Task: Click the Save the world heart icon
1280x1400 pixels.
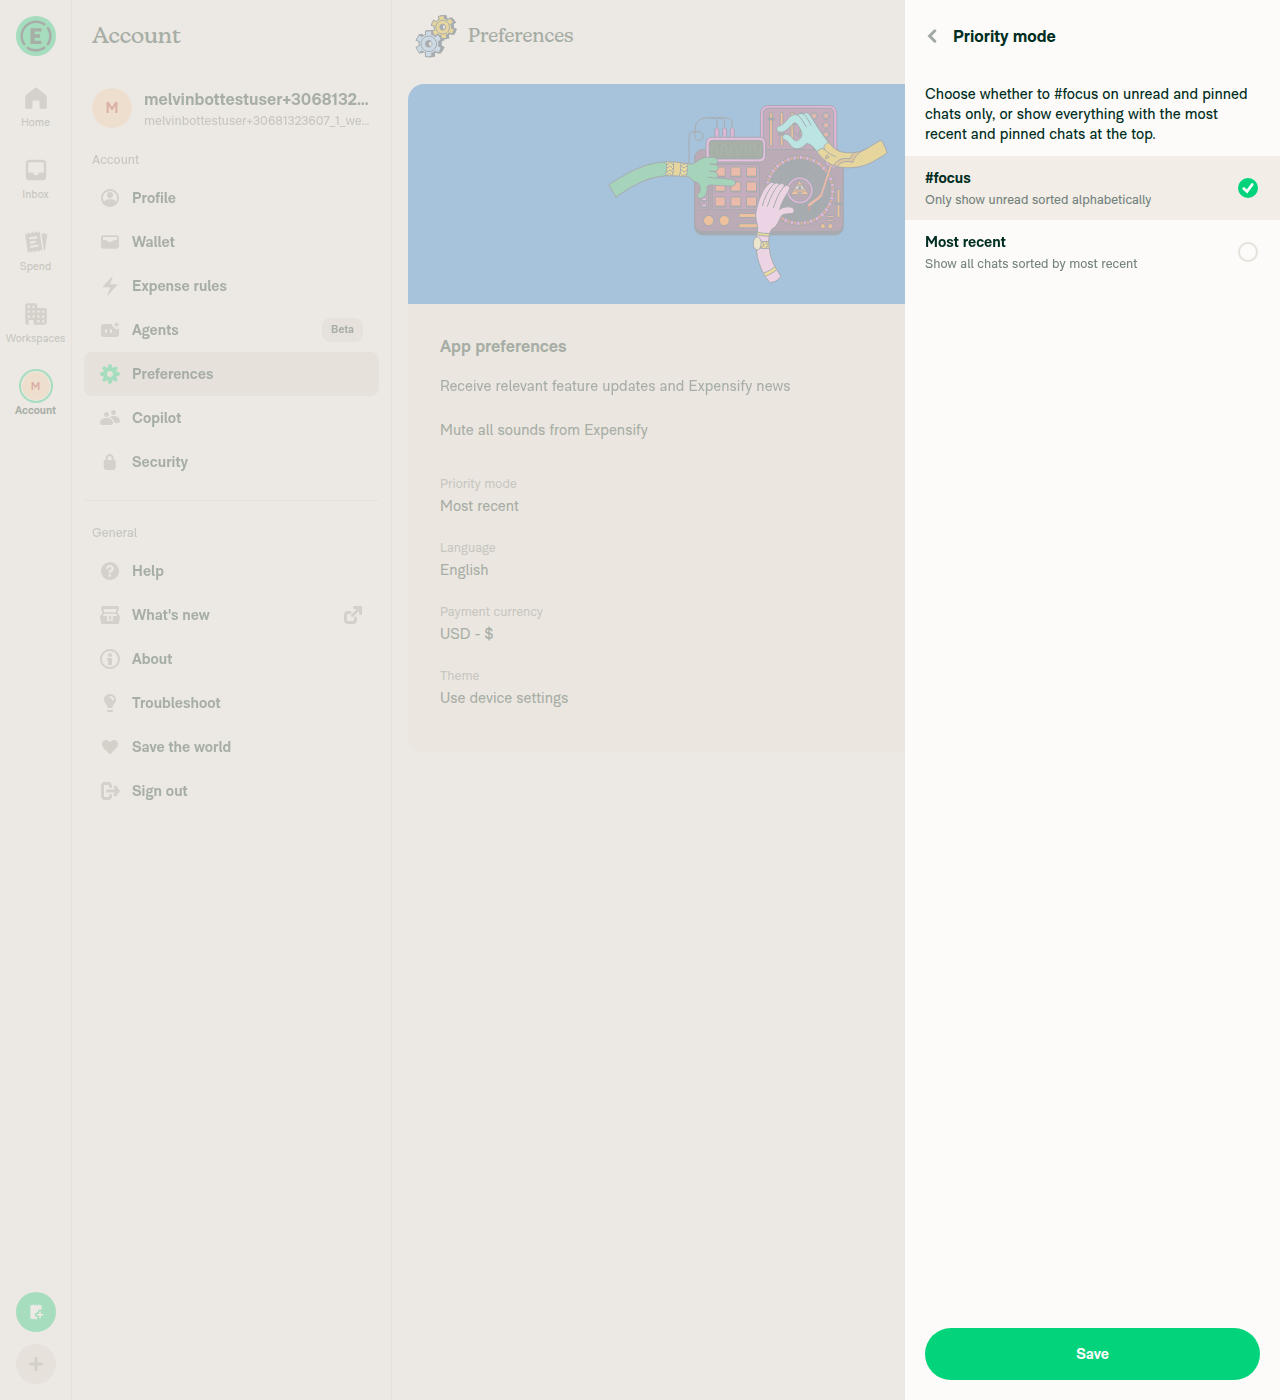Action: click(110, 747)
